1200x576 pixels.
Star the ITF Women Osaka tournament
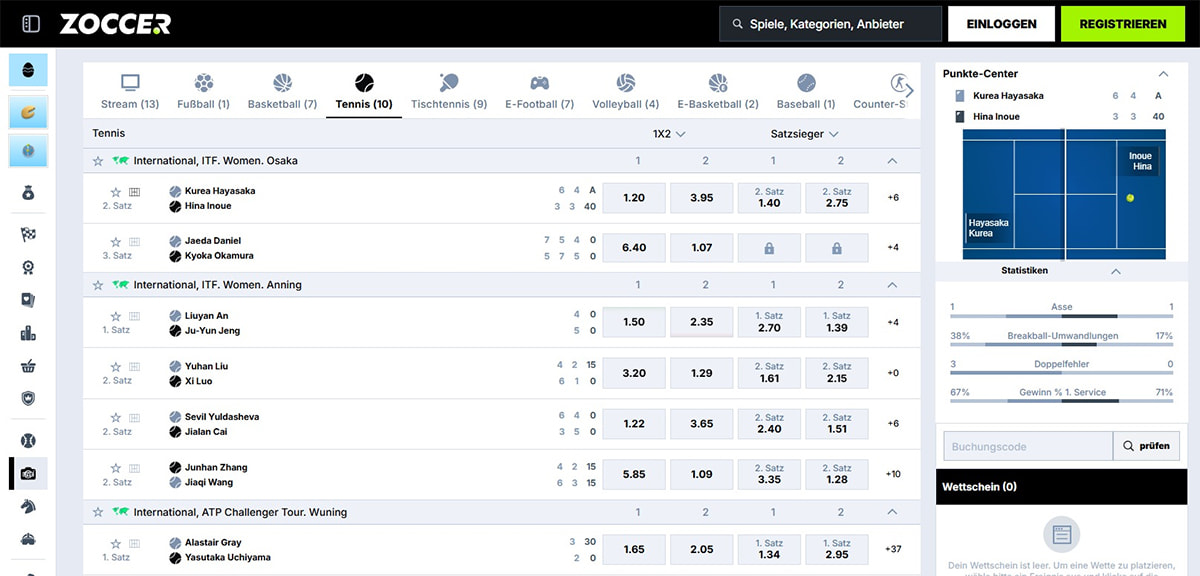(98, 161)
